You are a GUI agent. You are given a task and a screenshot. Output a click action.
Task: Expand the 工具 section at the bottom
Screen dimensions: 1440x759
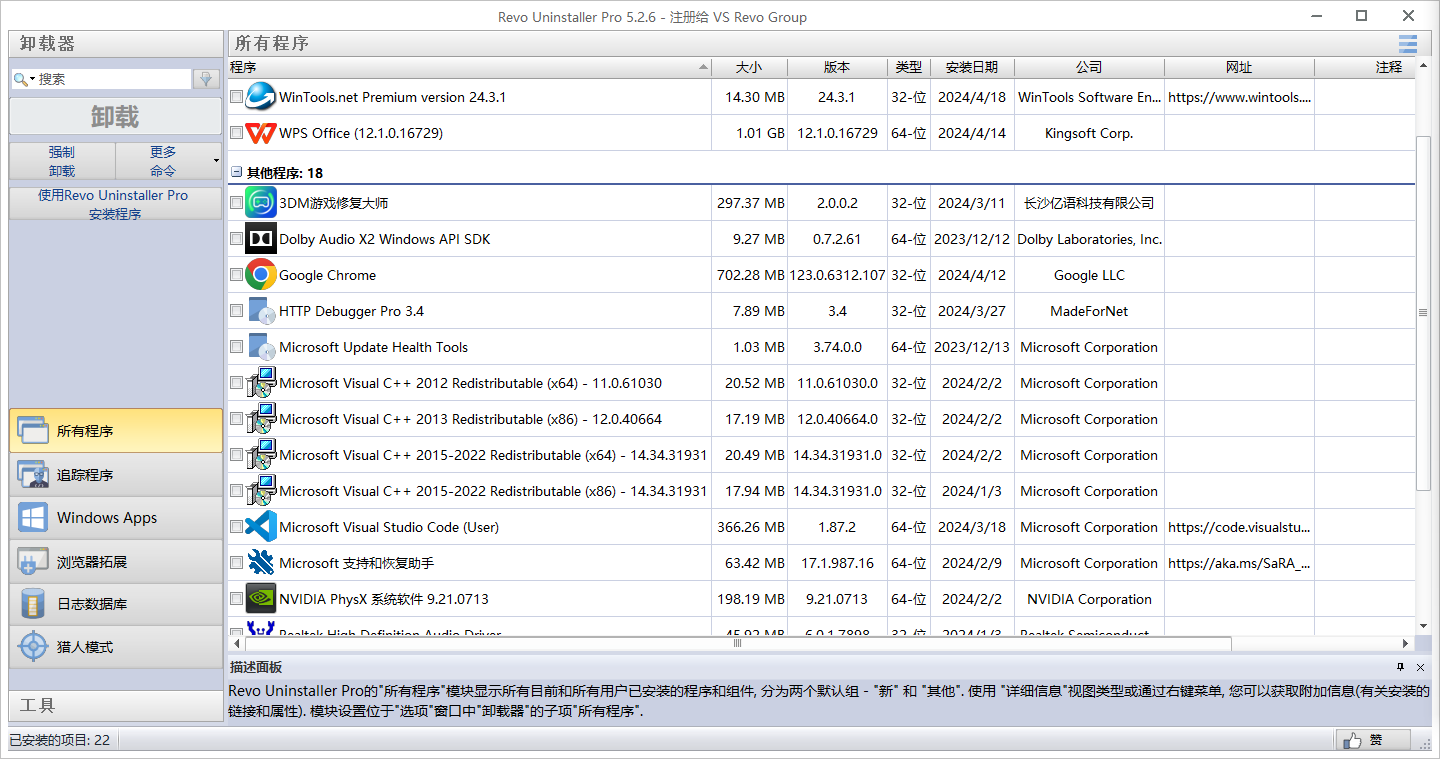[116, 706]
